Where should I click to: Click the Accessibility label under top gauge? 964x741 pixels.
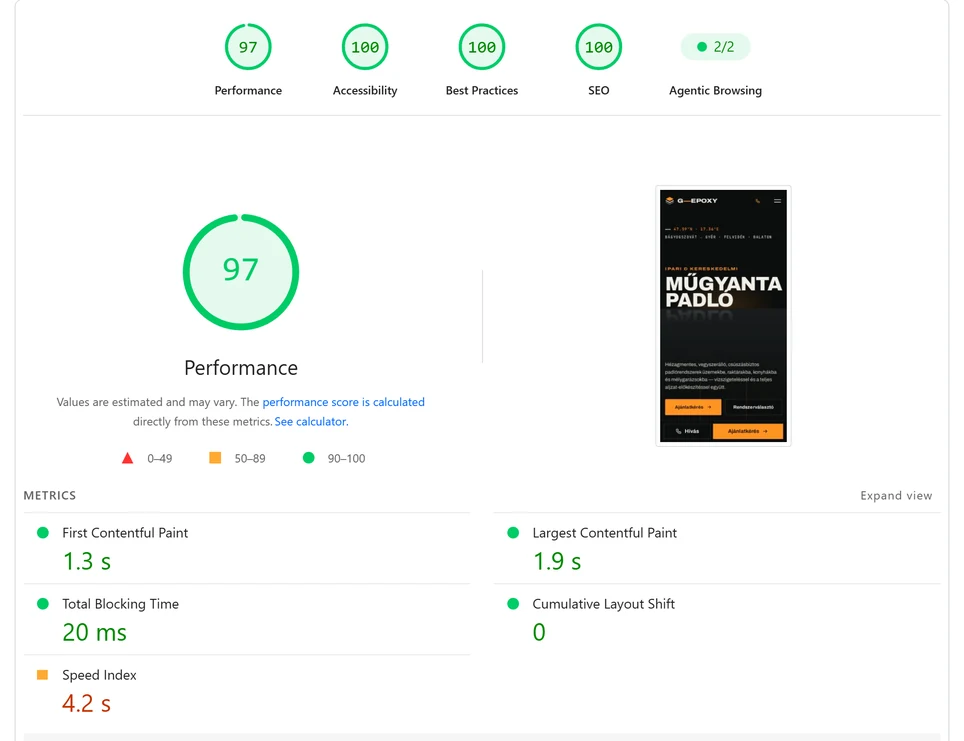(x=365, y=90)
